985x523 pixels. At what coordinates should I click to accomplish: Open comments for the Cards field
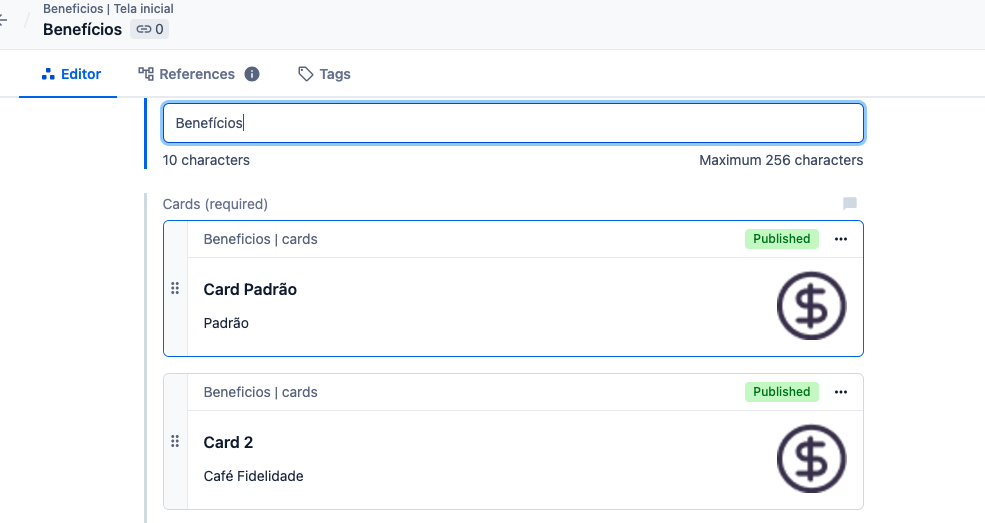pyautogui.click(x=849, y=204)
